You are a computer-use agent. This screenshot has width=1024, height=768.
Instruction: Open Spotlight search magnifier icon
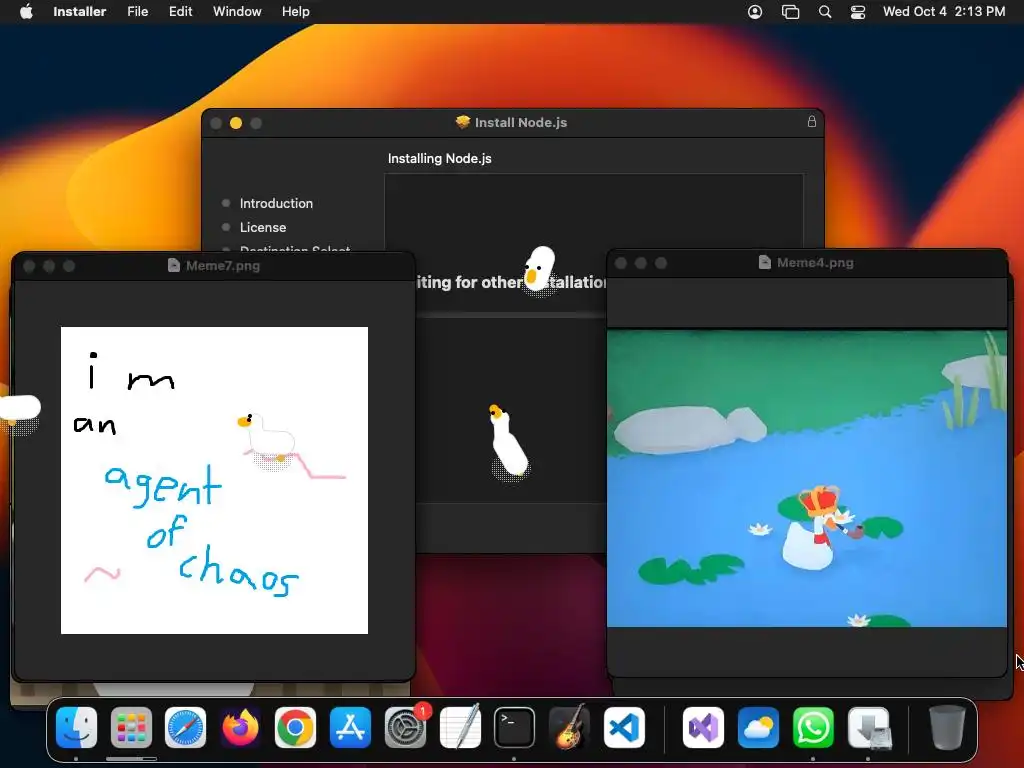pos(825,12)
